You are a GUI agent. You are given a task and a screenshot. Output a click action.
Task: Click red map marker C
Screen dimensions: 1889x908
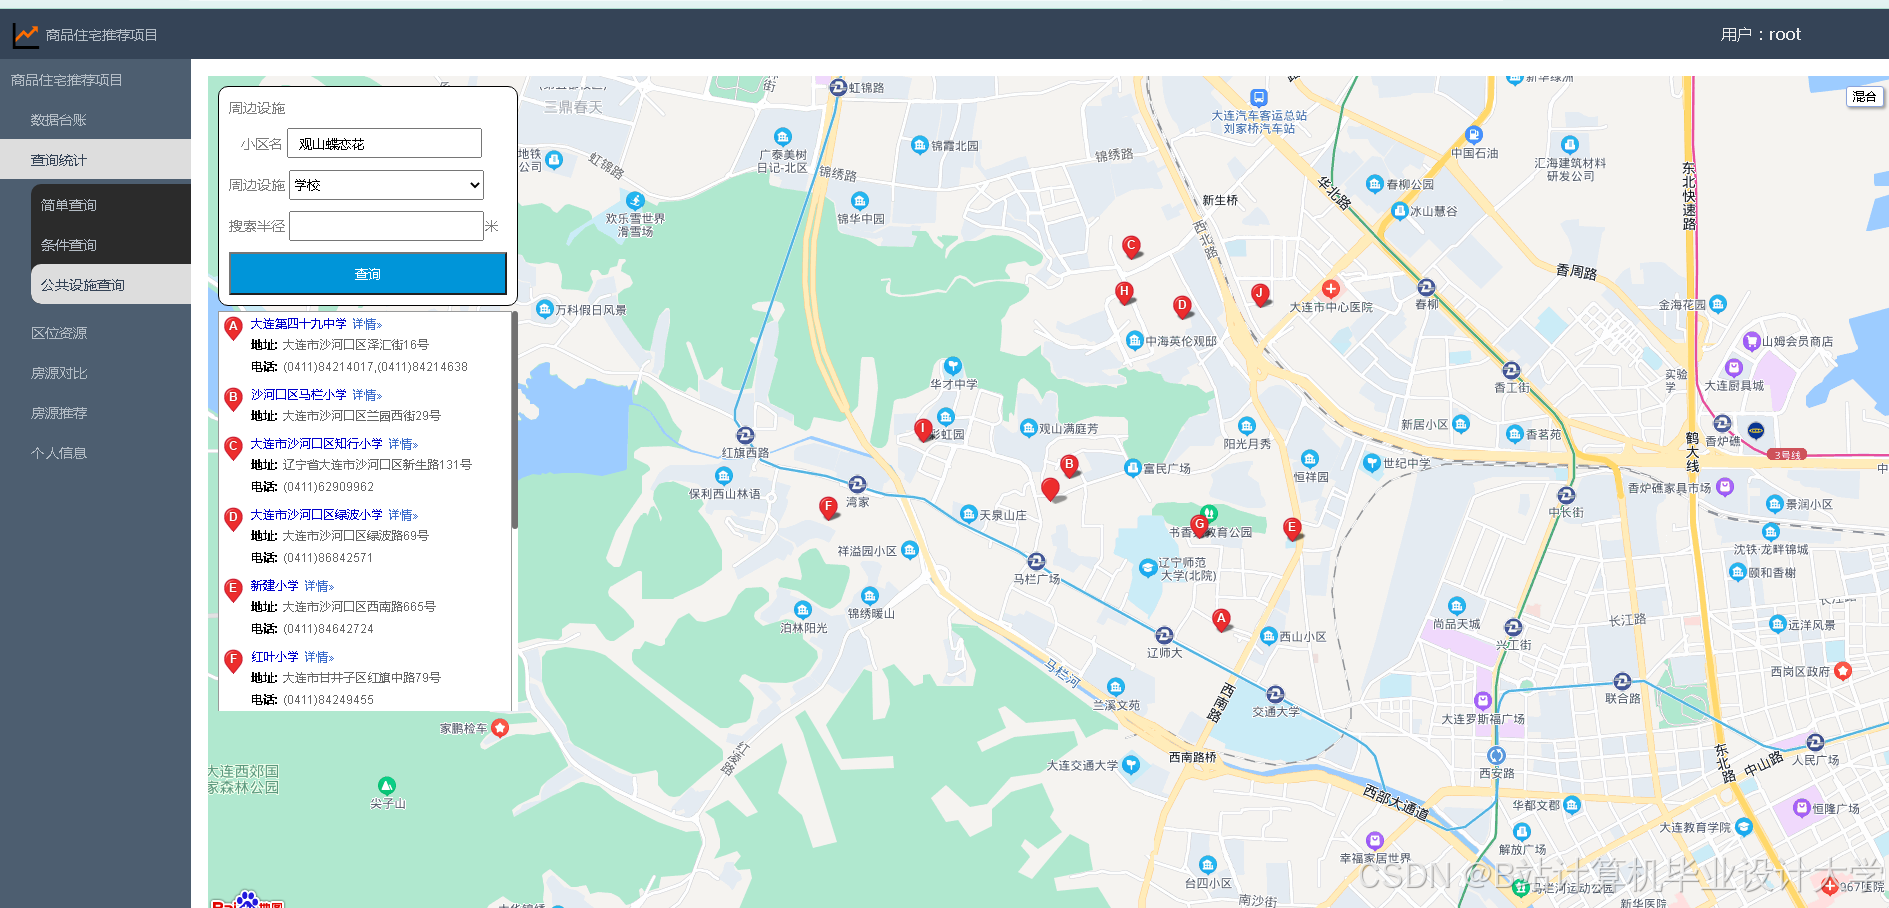(1131, 247)
